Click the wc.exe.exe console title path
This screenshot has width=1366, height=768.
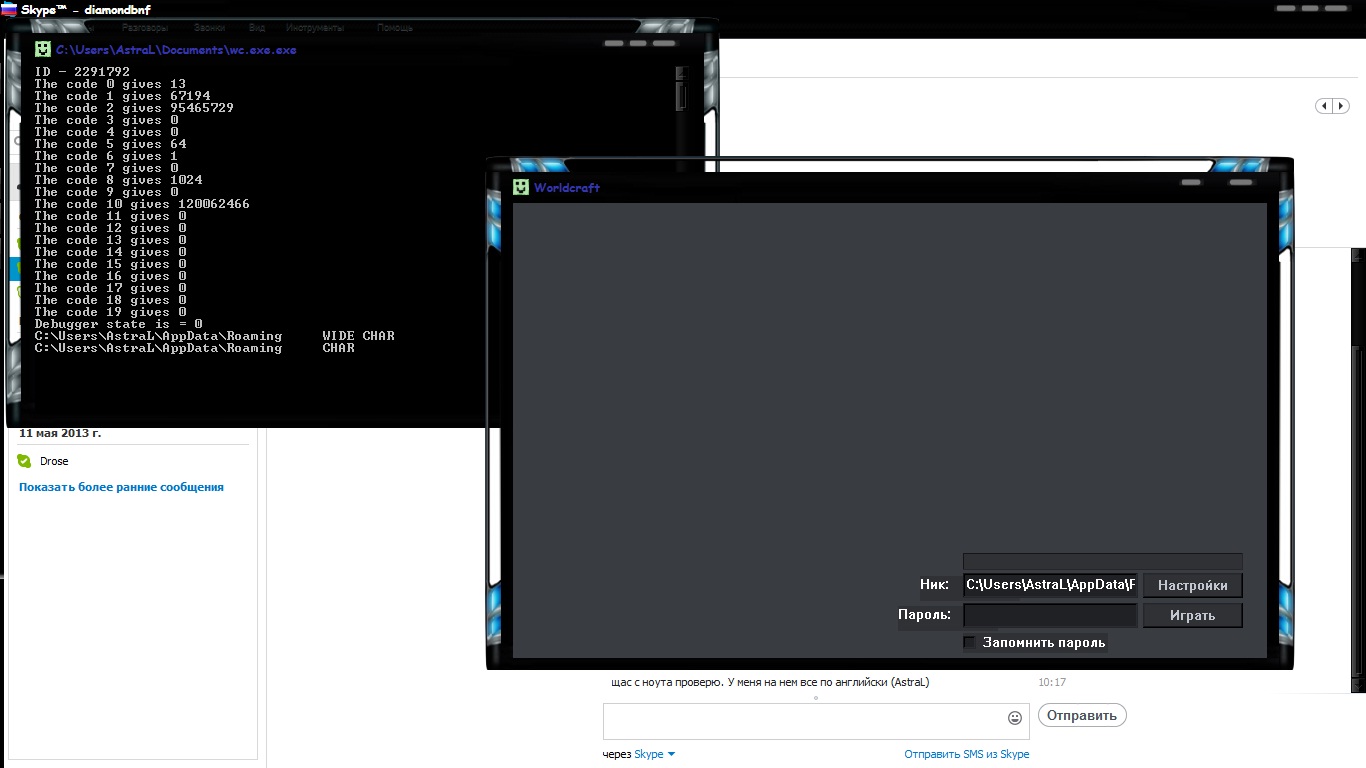coord(176,49)
